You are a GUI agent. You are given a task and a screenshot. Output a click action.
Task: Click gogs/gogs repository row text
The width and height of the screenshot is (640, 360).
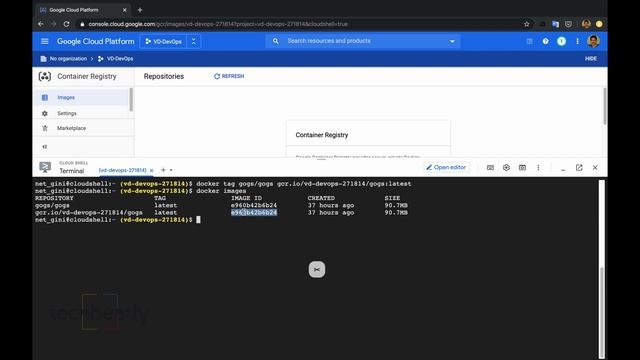click(52, 206)
